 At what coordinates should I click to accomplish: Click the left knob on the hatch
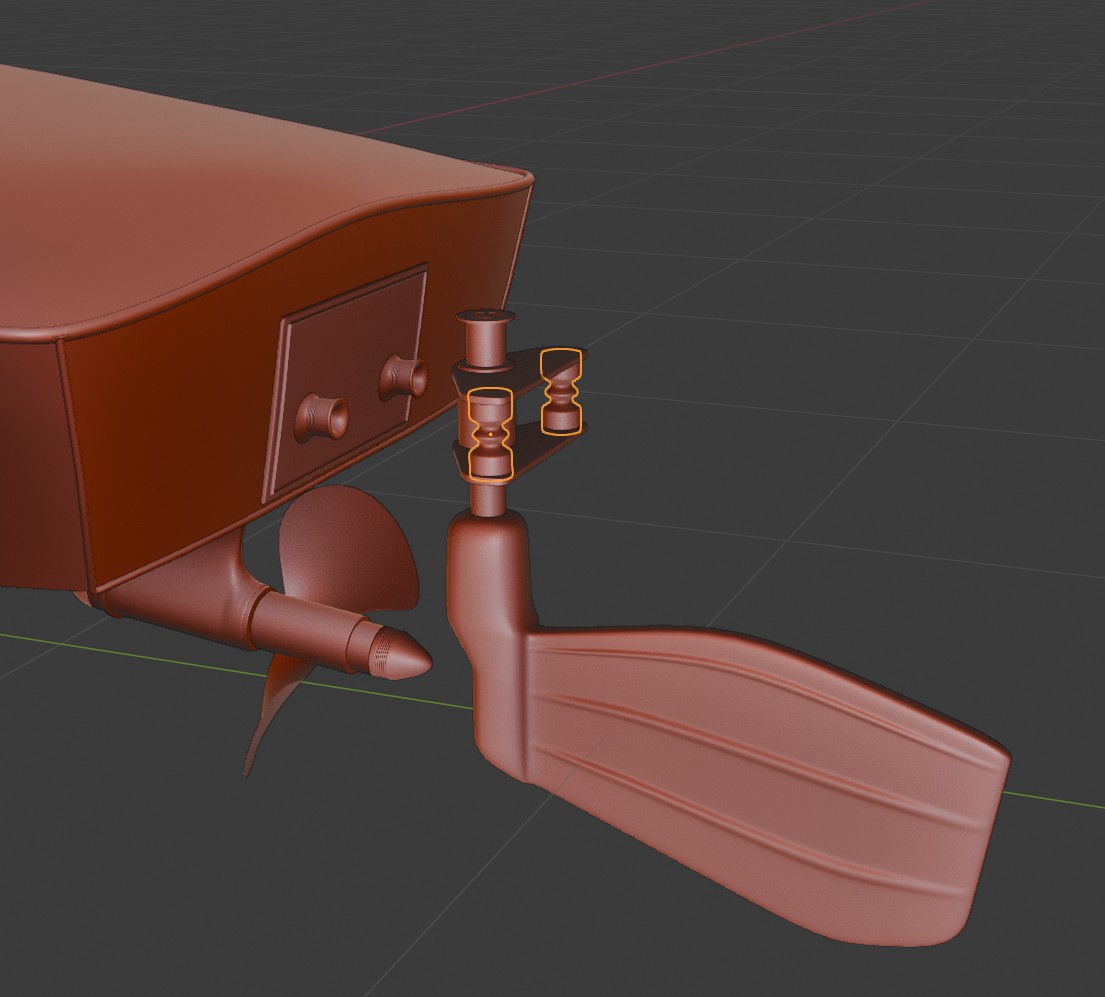tap(321, 417)
